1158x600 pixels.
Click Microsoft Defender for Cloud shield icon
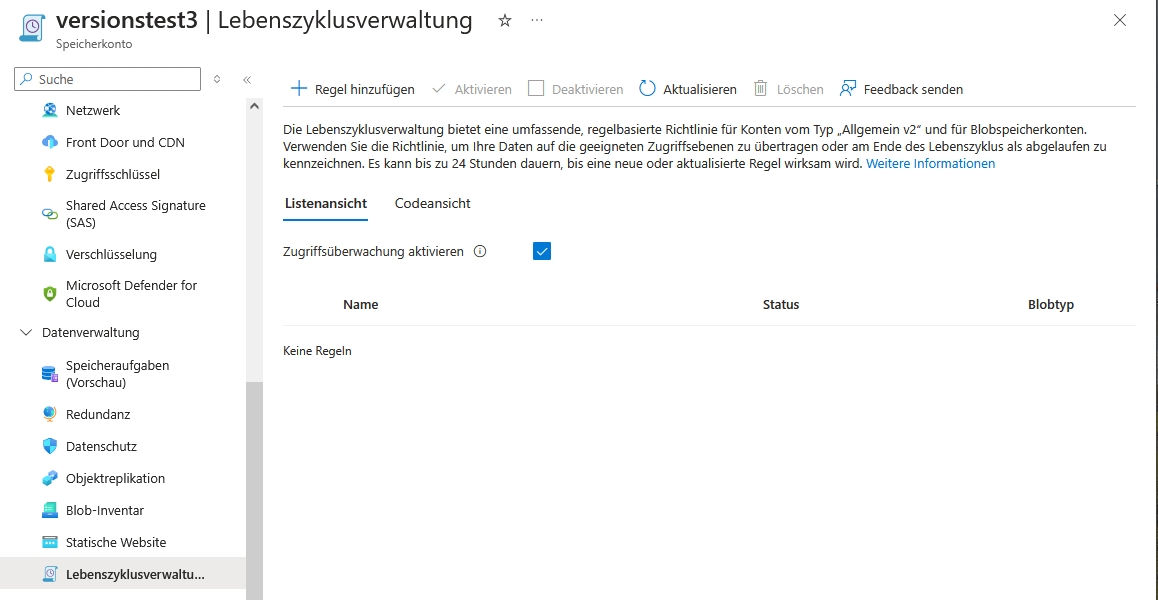tap(50, 293)
